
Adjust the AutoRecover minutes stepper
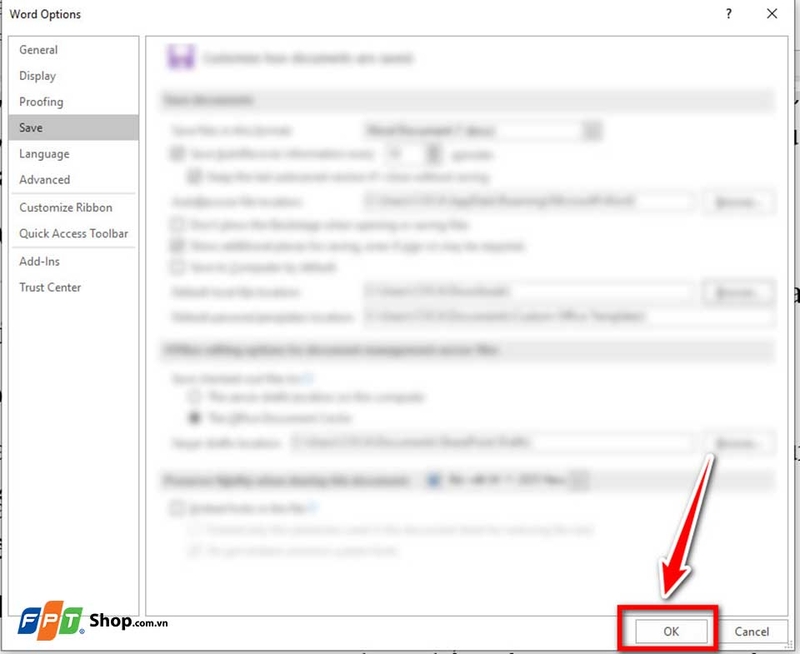(x=433, y=154)
